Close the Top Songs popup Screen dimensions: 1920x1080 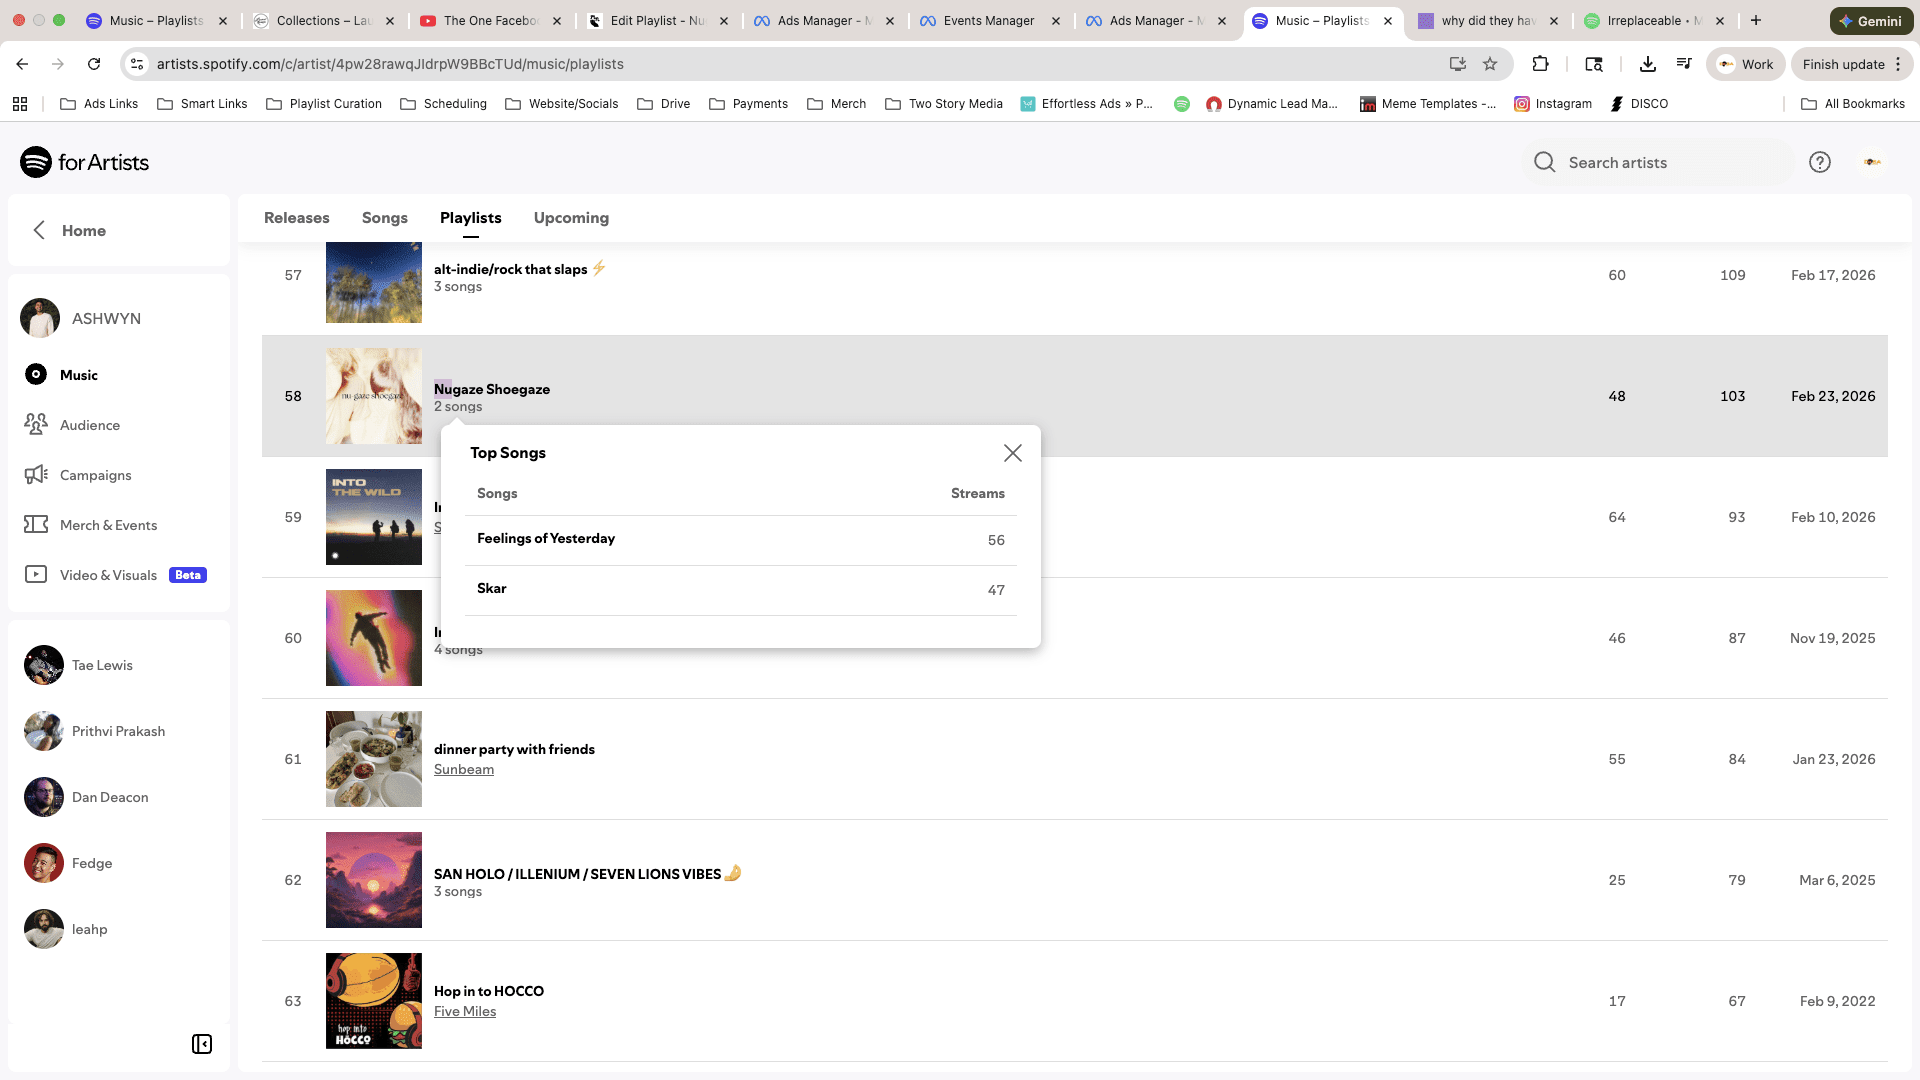pyautogui.click(x=1012, y=453)
